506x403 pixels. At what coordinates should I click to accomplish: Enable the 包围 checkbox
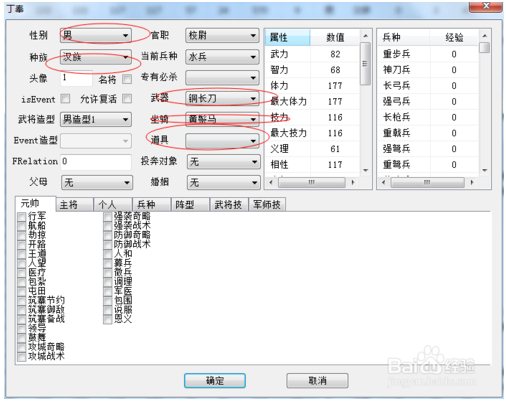[108, 301]
